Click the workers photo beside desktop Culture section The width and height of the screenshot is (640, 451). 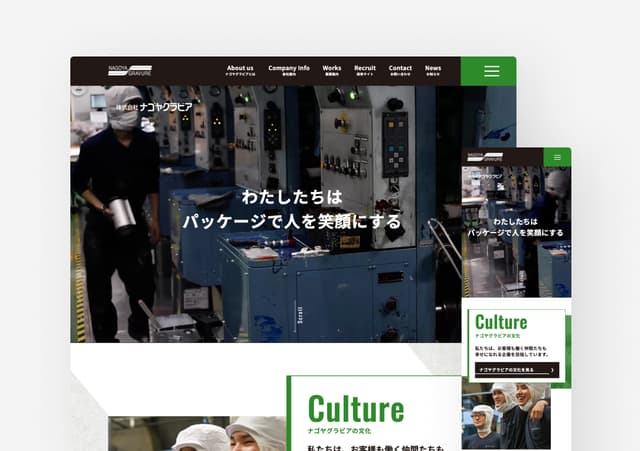click(197, 433)
